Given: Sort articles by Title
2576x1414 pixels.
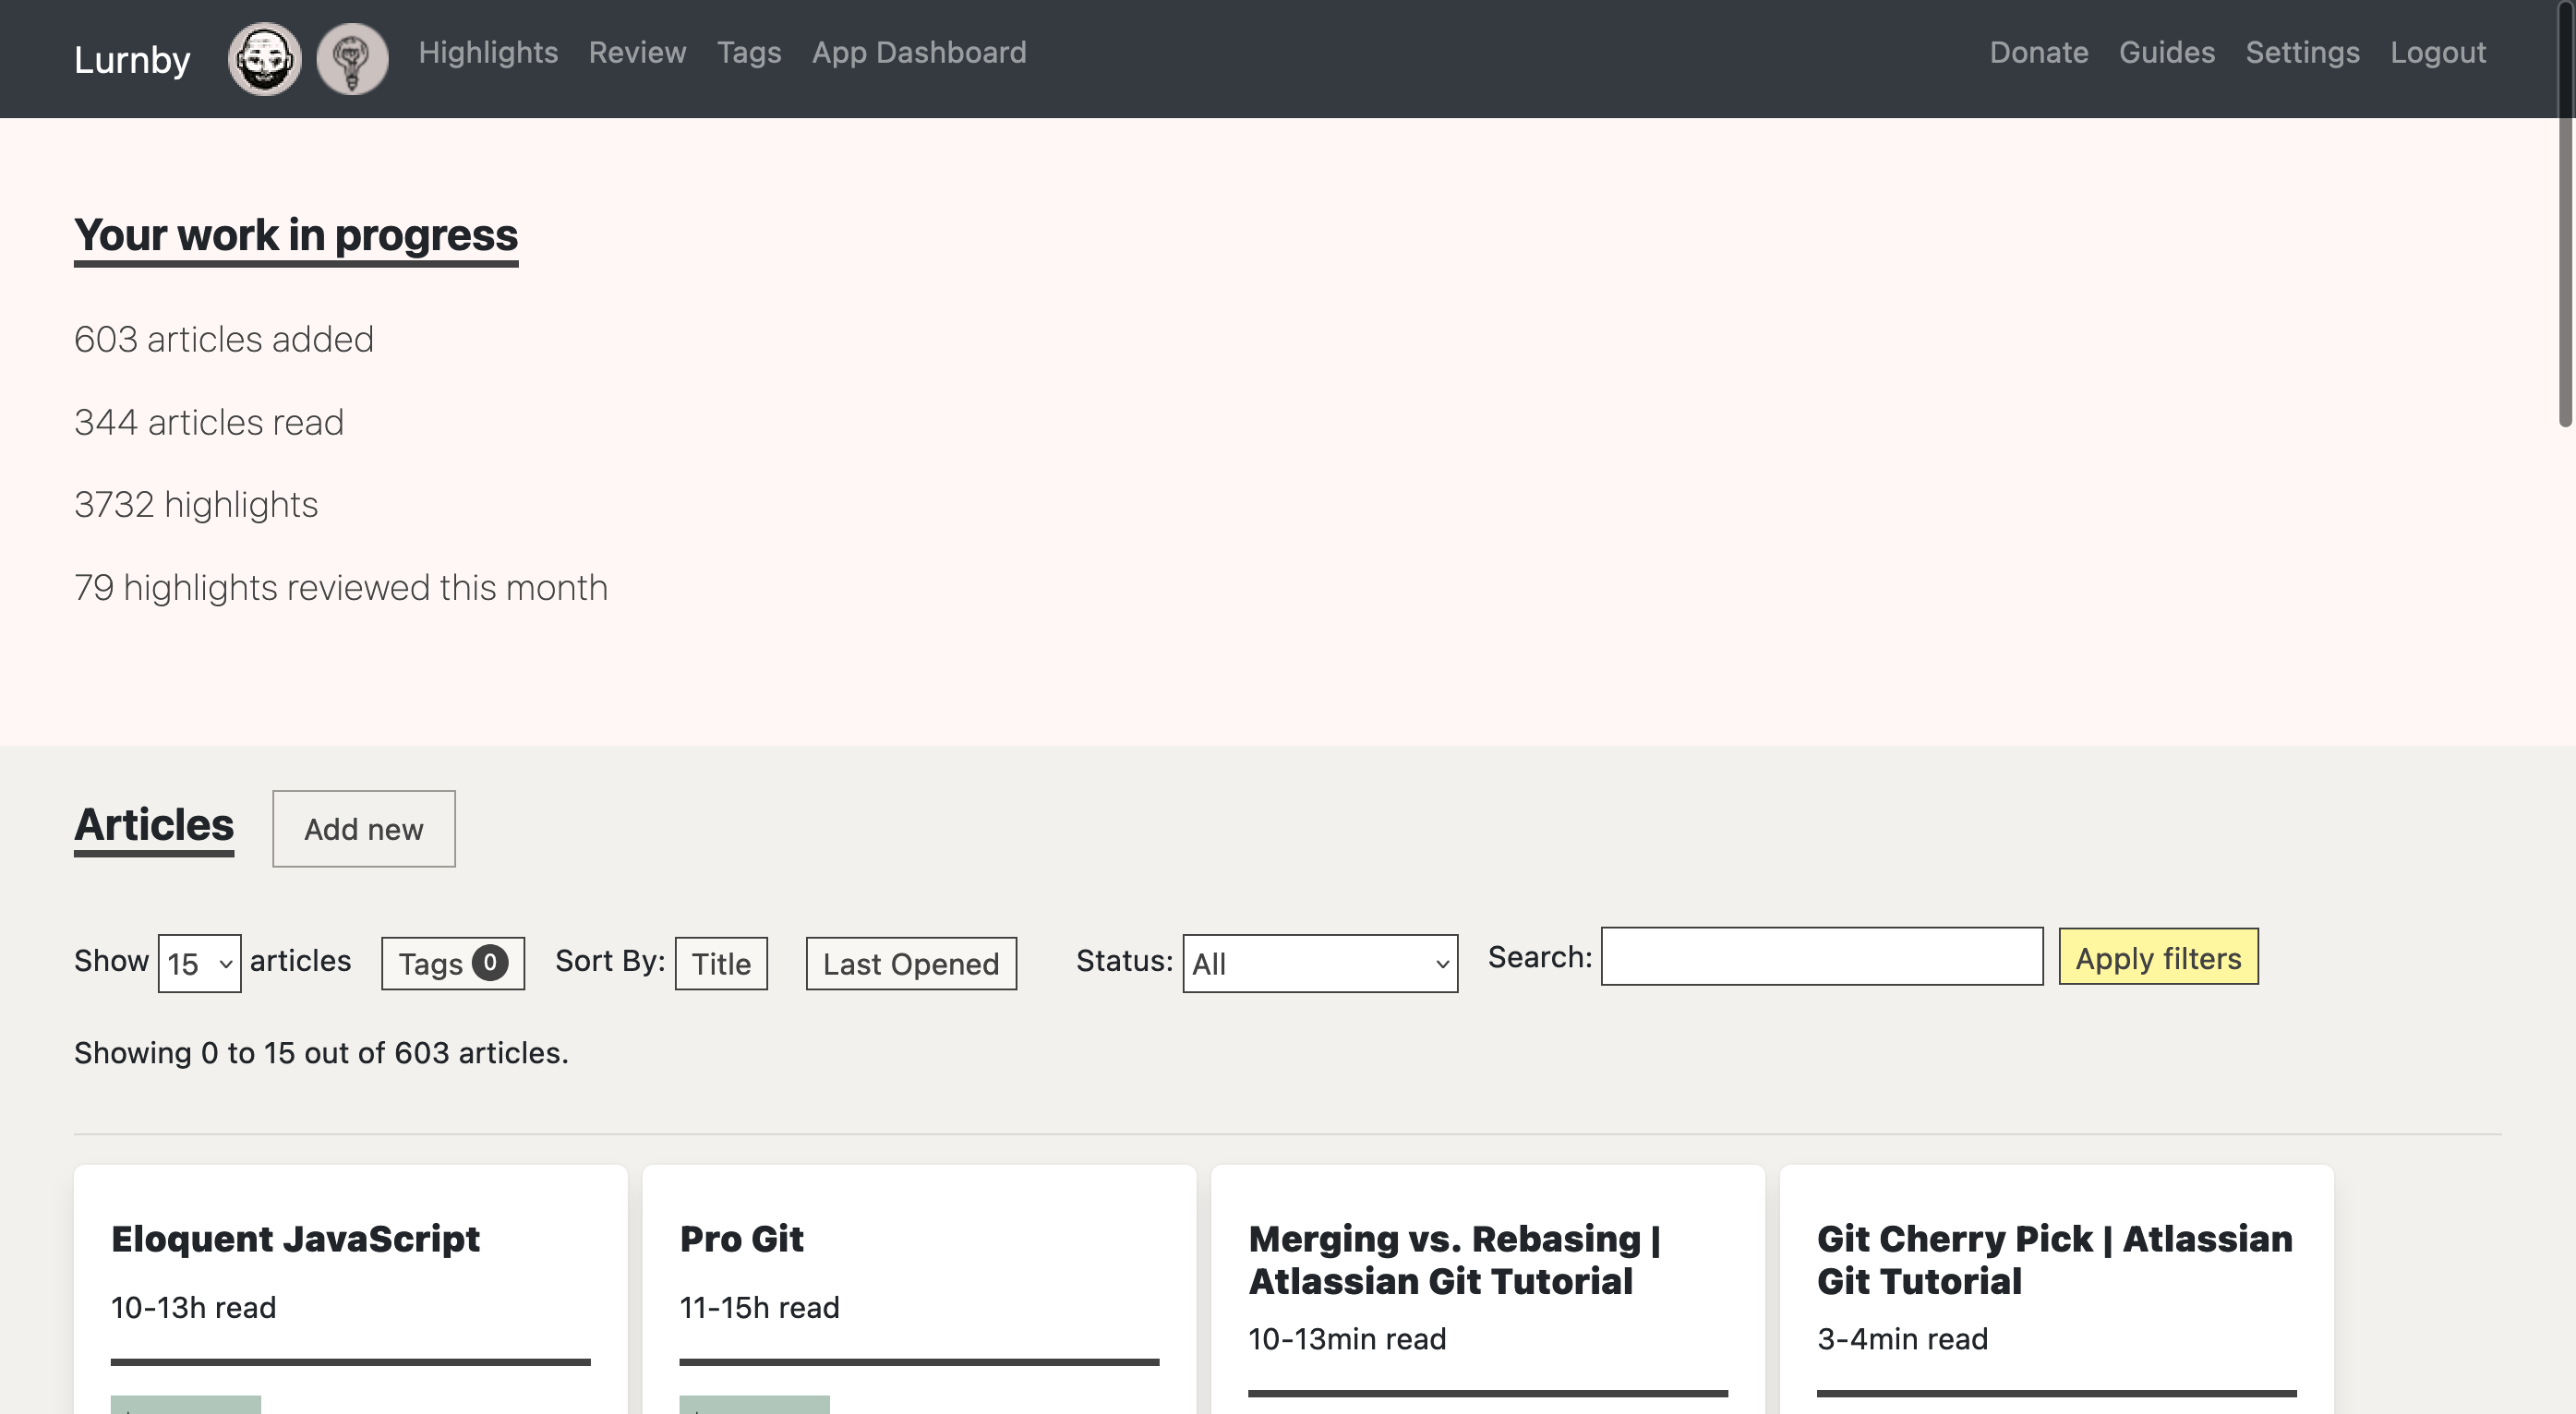Looking at the screenshot, I should pyautogui.click(x=720, y=963).
